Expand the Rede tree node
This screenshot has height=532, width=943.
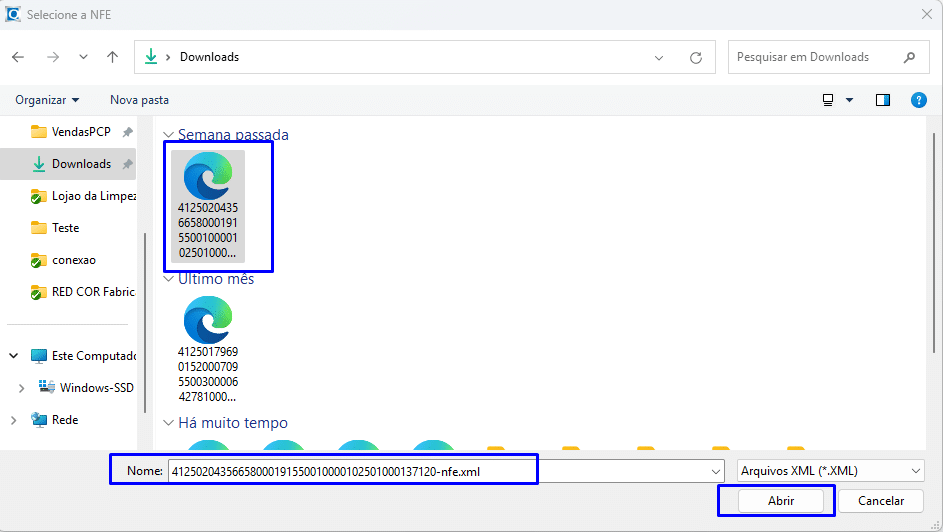click(x=14, y=420)
